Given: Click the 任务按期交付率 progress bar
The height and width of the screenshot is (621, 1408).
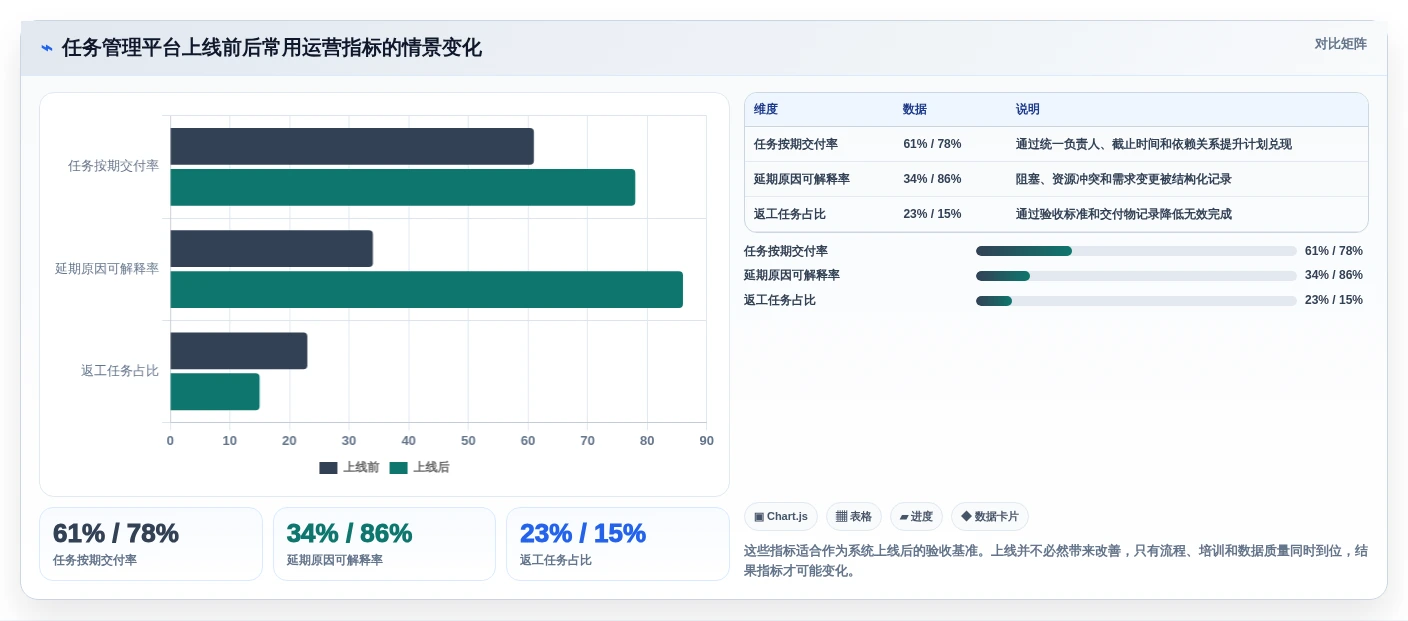Looking at the screenshot, I should coord(1136,251).
